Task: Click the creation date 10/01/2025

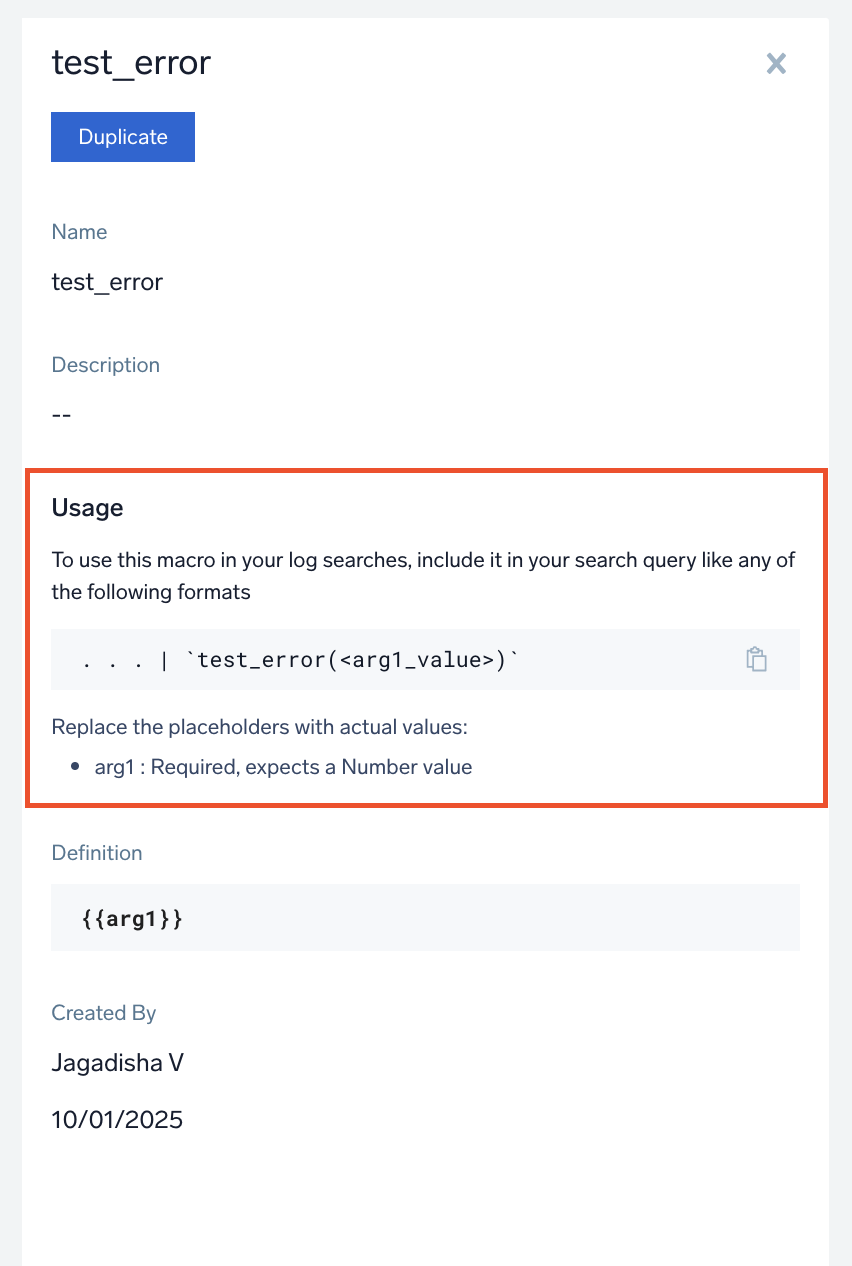Action: (x=117, y=1119)
